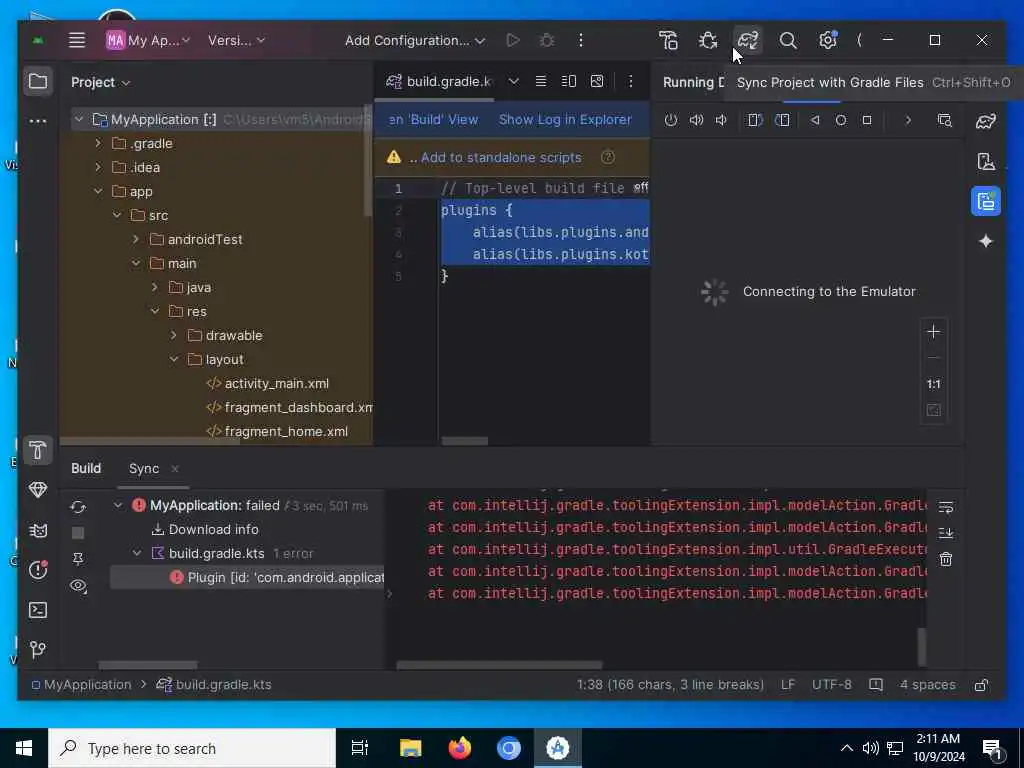Viewport: 1024px width, 768px height.
Task: Click the Debug bug toolbar icon
Action: [x=708, y=40]
